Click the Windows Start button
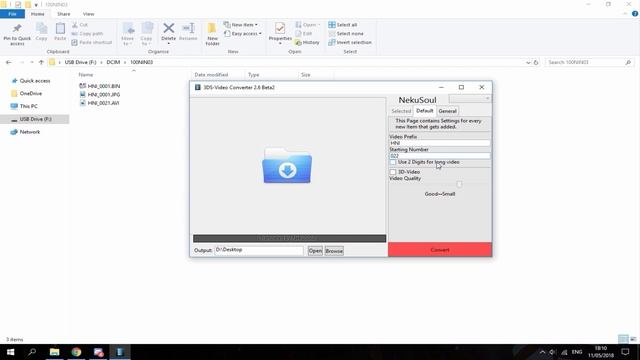This screenshot has width=640, height=360. pyautogui.click(x=11, y=352)
